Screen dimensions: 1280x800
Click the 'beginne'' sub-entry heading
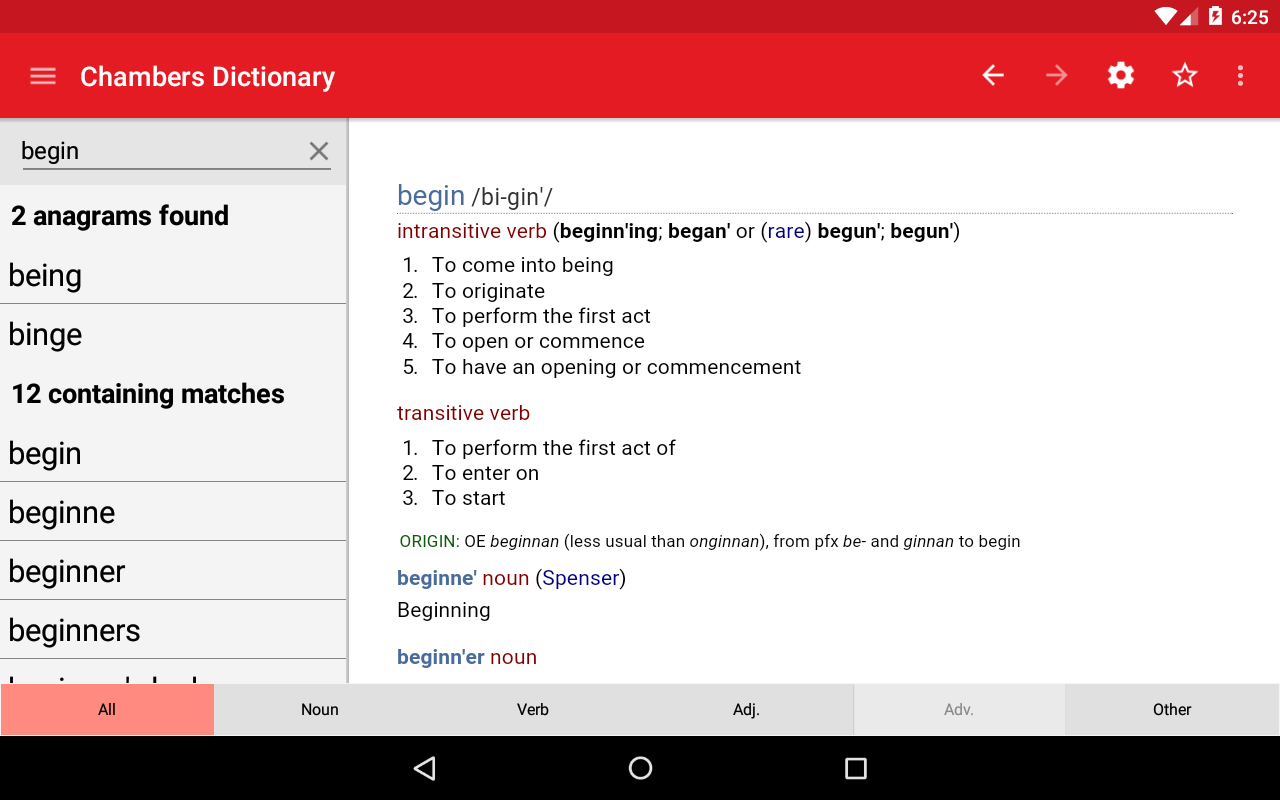437,578
